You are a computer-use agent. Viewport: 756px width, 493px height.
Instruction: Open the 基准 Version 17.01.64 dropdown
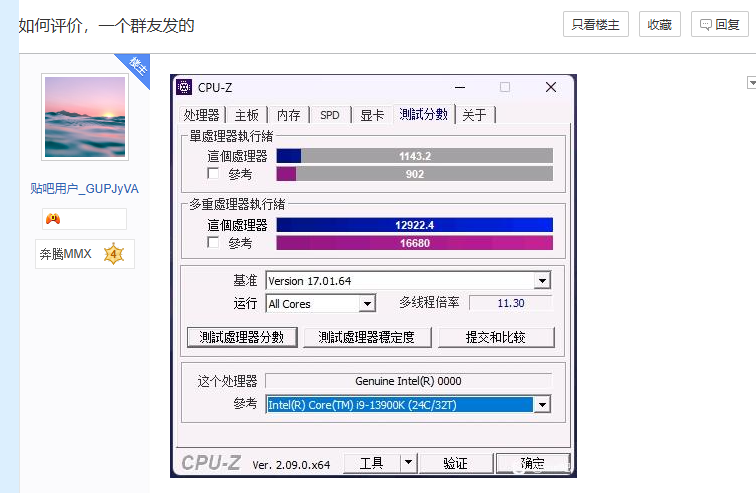[542, 280]
